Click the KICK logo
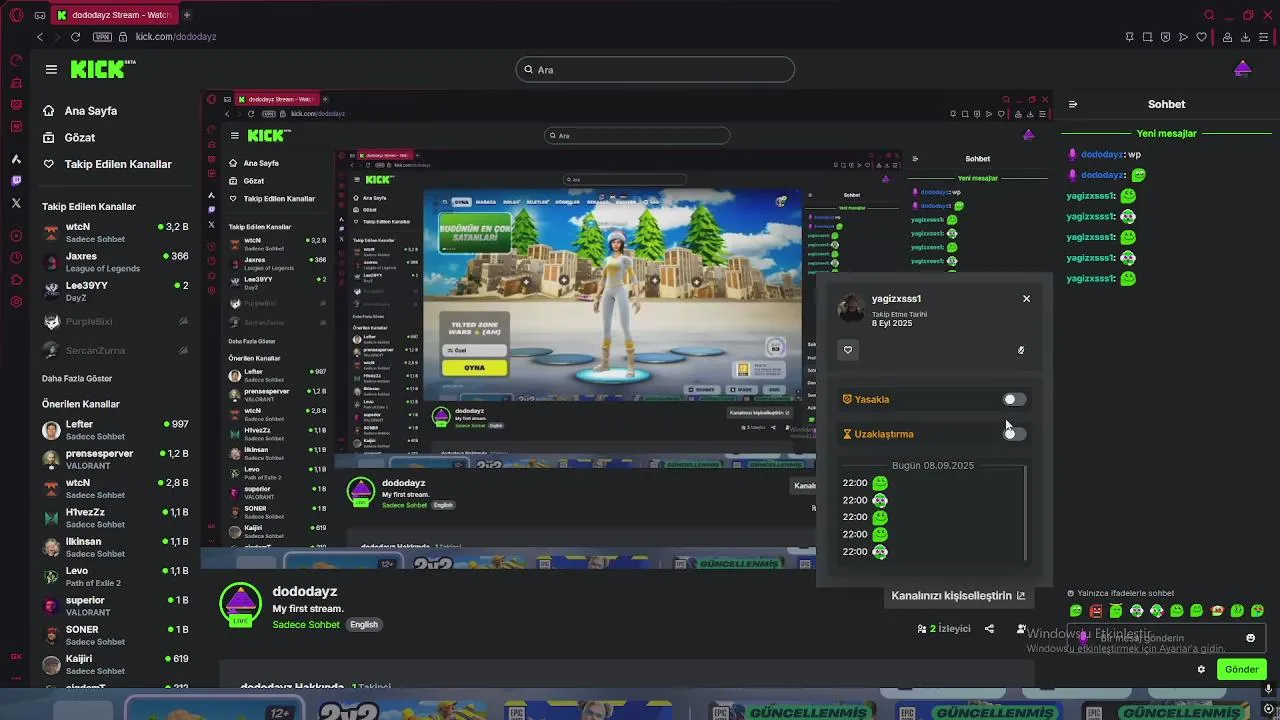Viewport: 1280px width, 720px height. point(103,69)
